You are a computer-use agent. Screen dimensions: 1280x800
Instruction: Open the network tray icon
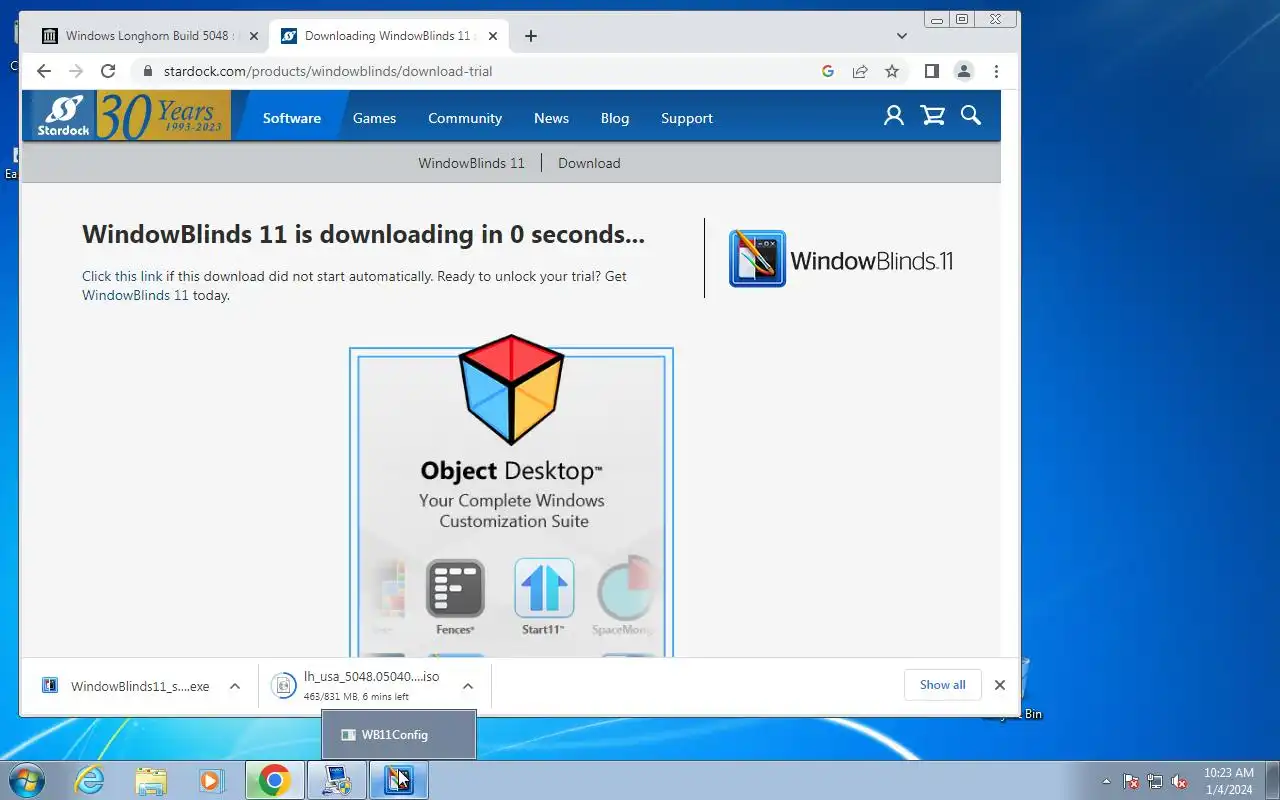point(1155,782)
